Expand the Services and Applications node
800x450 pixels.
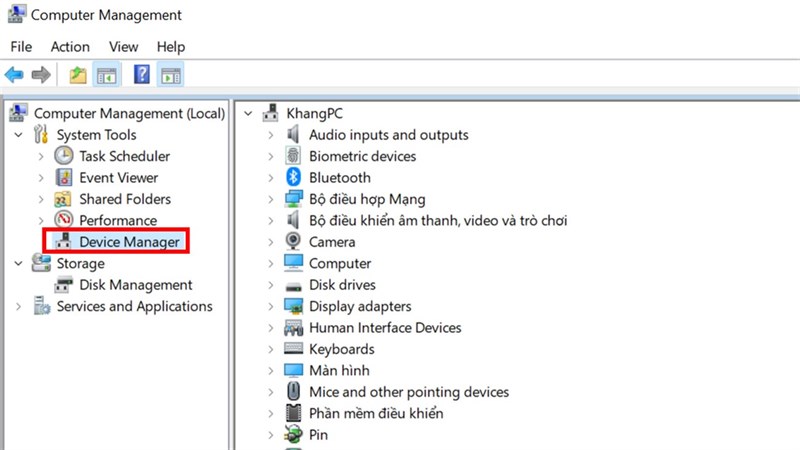(x=17, y=306)
